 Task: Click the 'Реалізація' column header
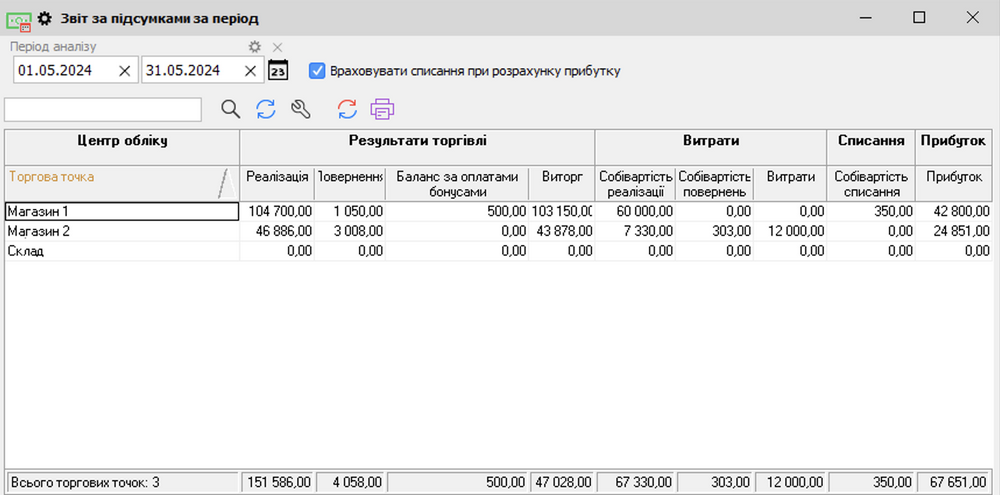click(x=277, y=177)
